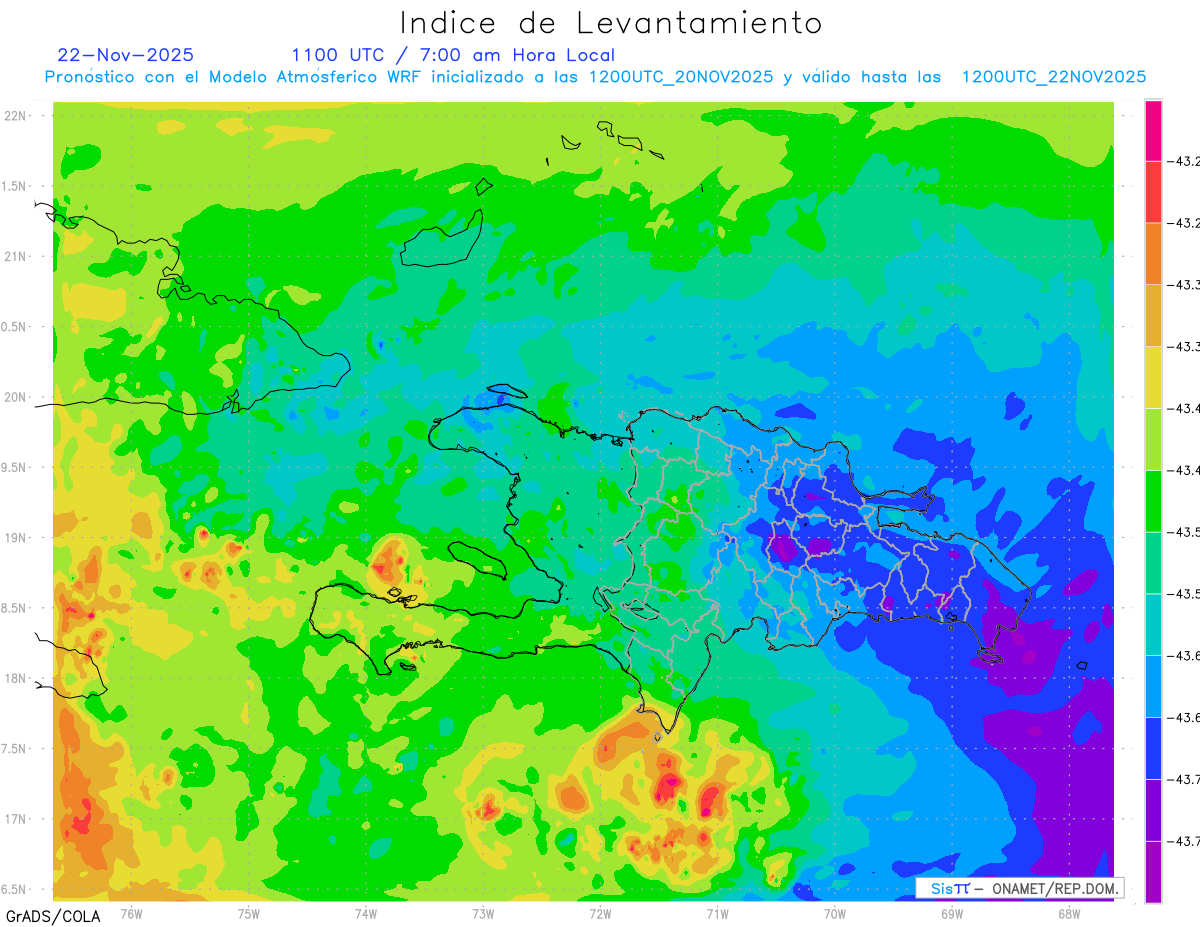Pick the '71W' longitude label
This screenshot has width=1200, height=927.
tap(717, 914)
